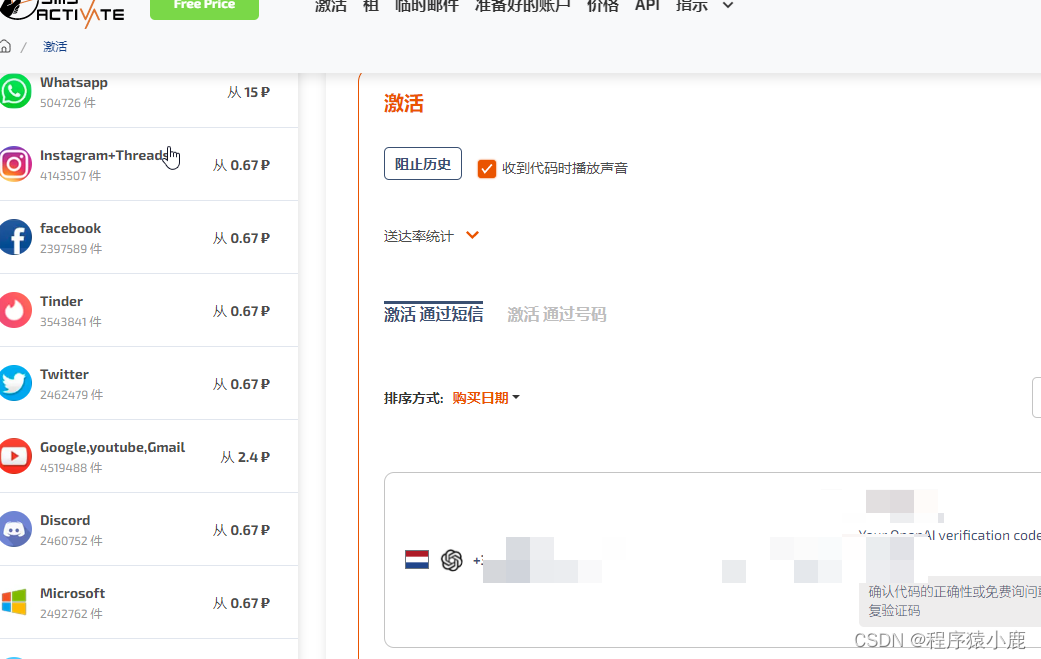Click the 激活 breadcrumb link

pyautogui.click(x=55, y=46)
